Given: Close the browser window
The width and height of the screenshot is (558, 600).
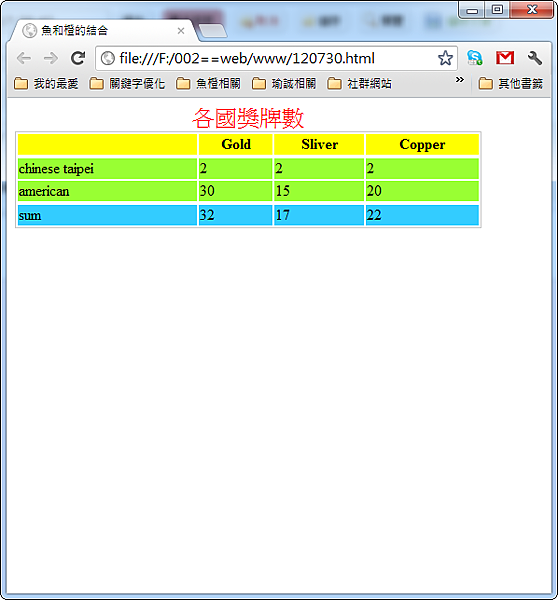Looking at the screenshot, I should [x=531, y=10].
